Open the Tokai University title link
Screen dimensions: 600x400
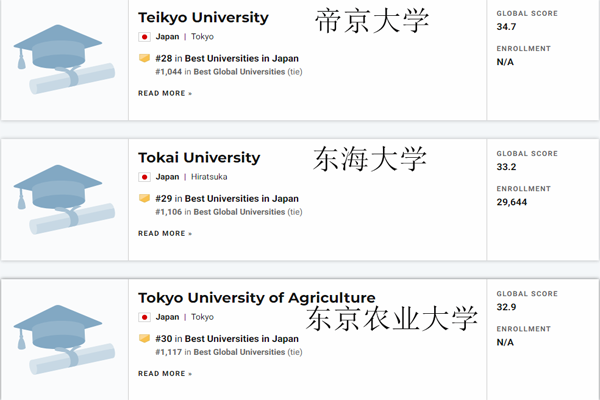click(x=199, y=158)
